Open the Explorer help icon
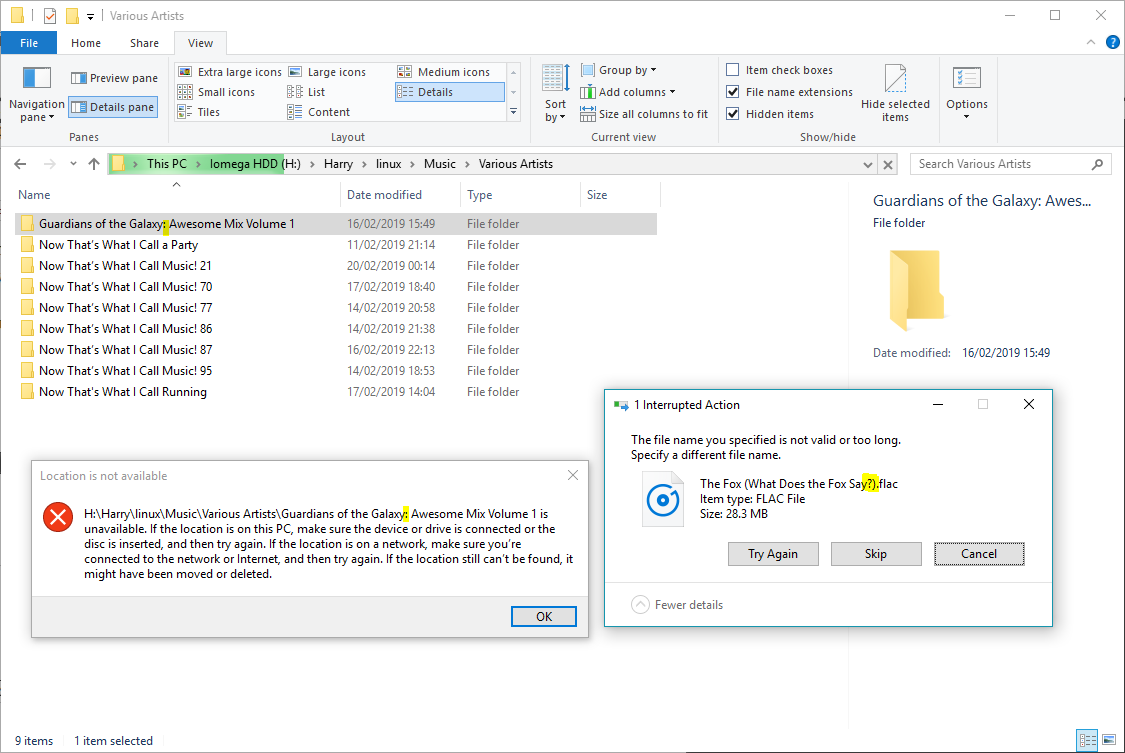The width and height of the screenshot is (1125, 753). pos(1113,42)
